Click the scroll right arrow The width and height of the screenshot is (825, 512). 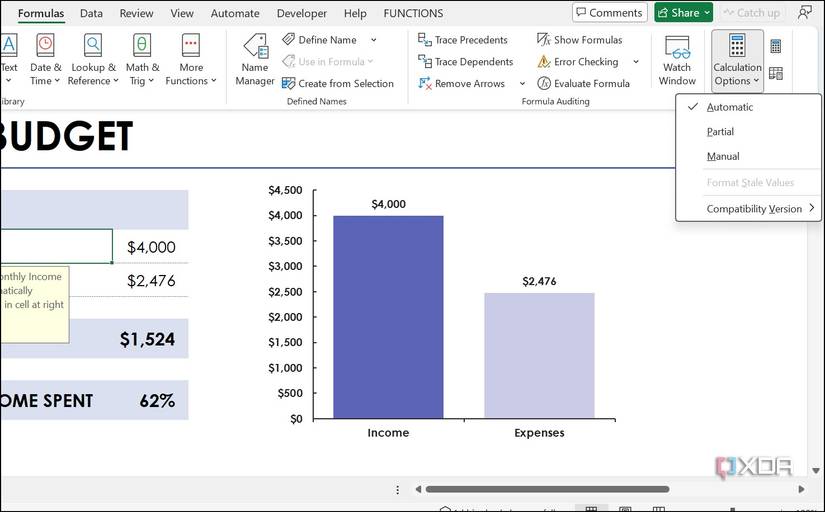click(x=801, y=489)
